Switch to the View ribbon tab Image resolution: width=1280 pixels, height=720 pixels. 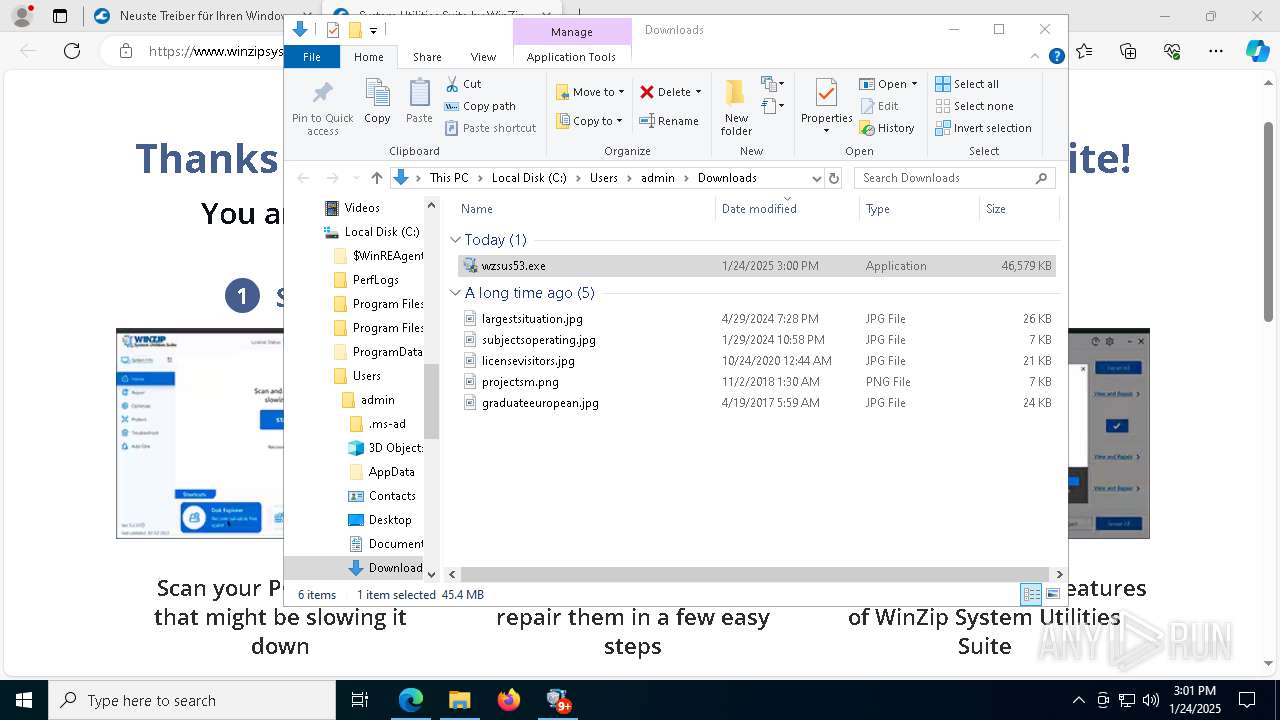[x=483, y=57]
